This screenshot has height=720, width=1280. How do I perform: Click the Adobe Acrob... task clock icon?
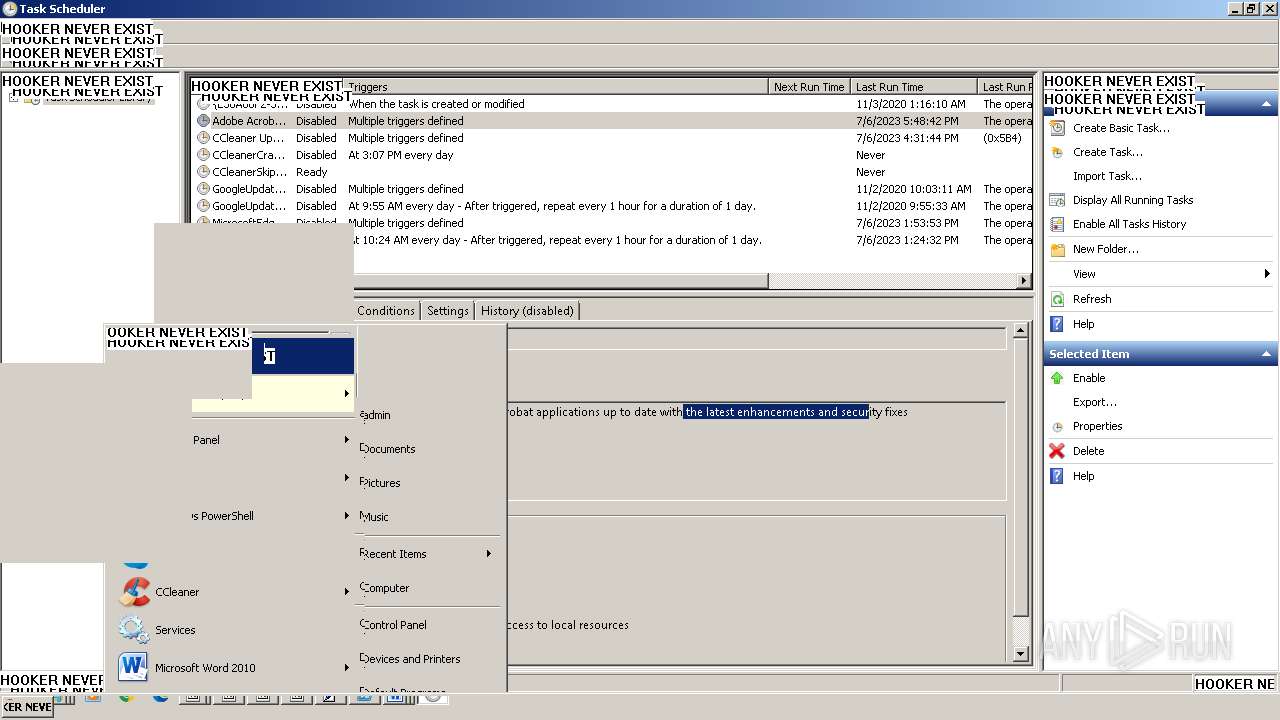point(204,121)
